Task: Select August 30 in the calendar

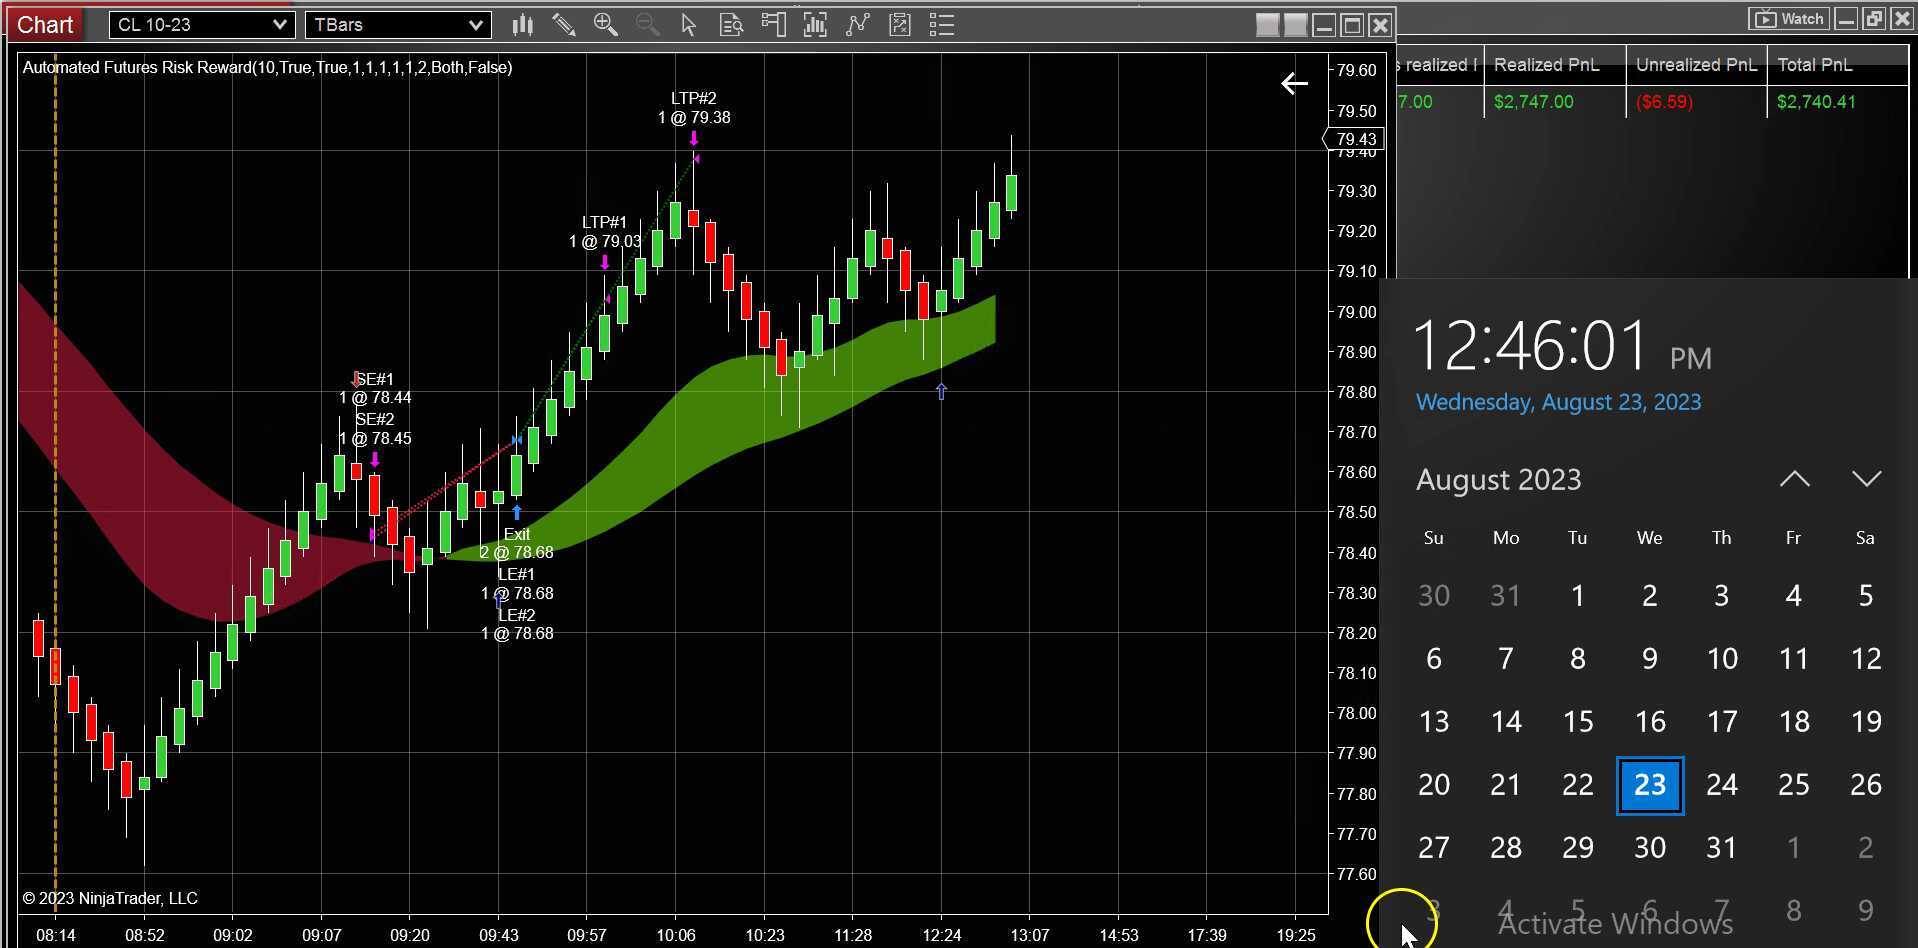Action: (1649, 847)
